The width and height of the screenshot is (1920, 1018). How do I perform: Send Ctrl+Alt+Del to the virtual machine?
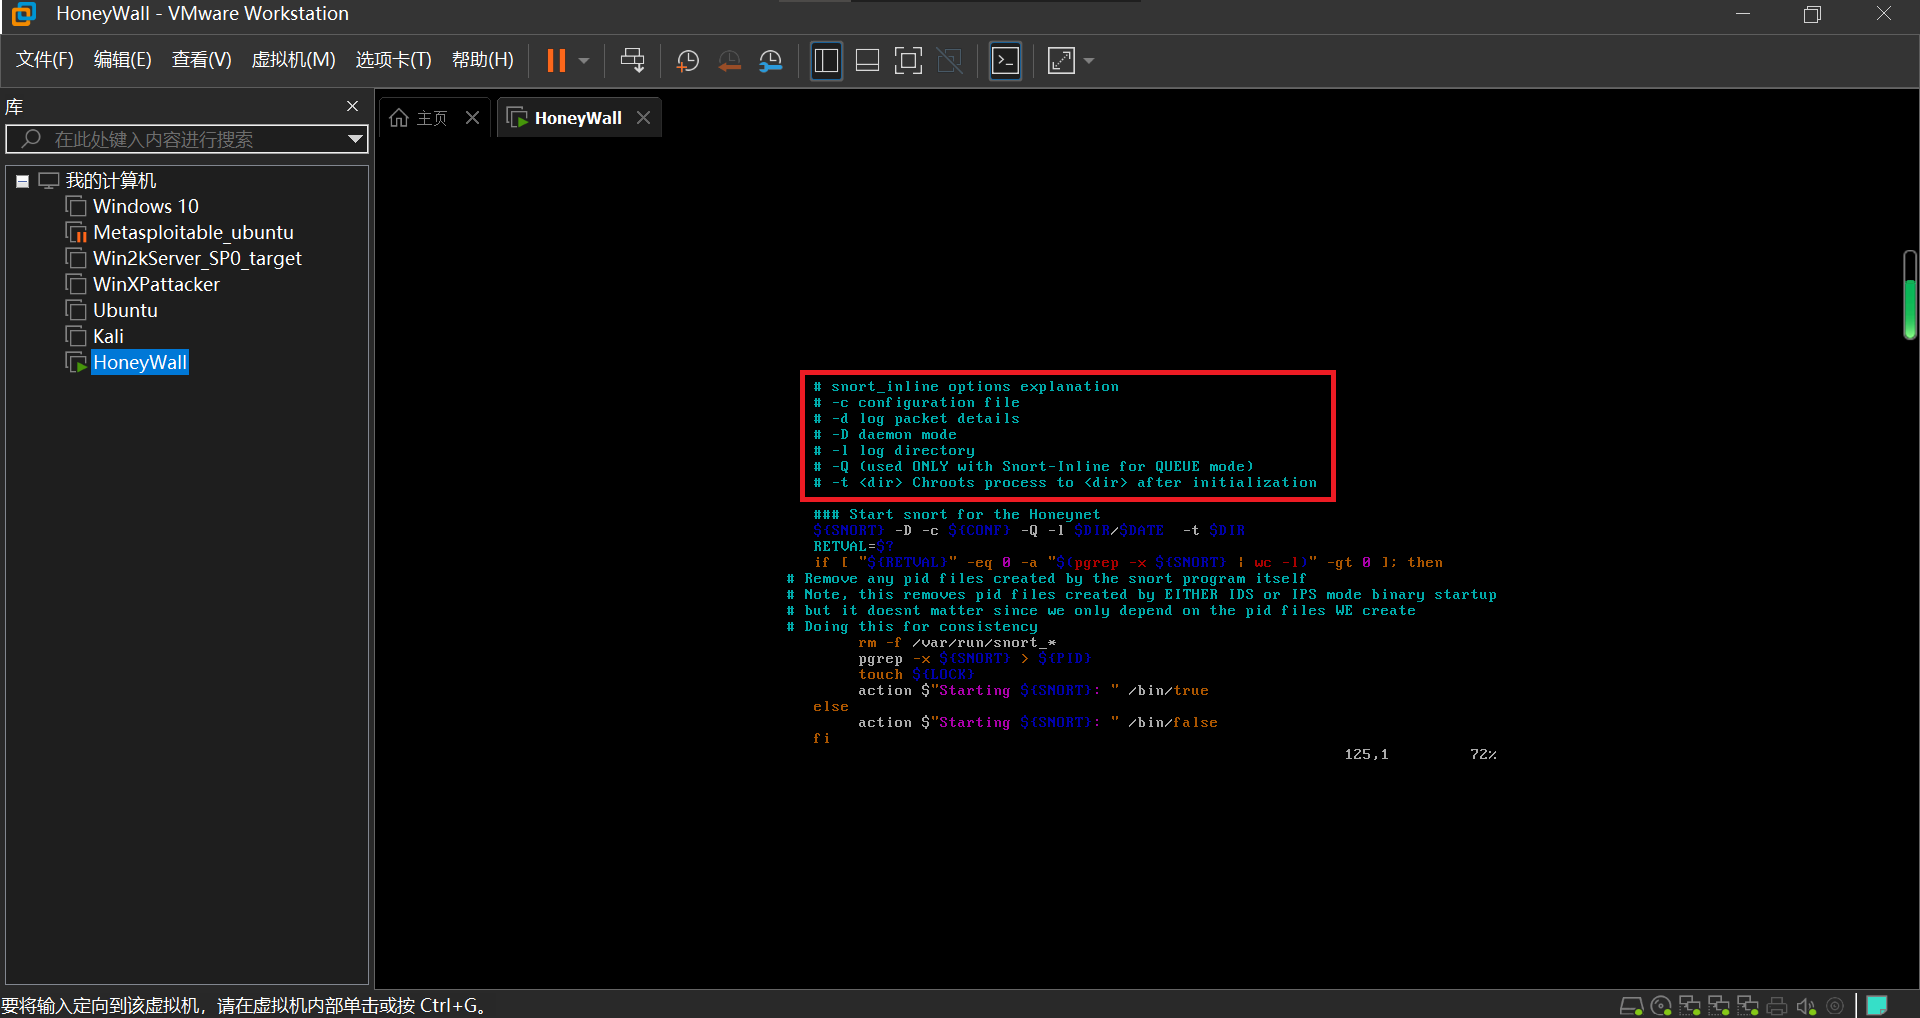(632, 61)
